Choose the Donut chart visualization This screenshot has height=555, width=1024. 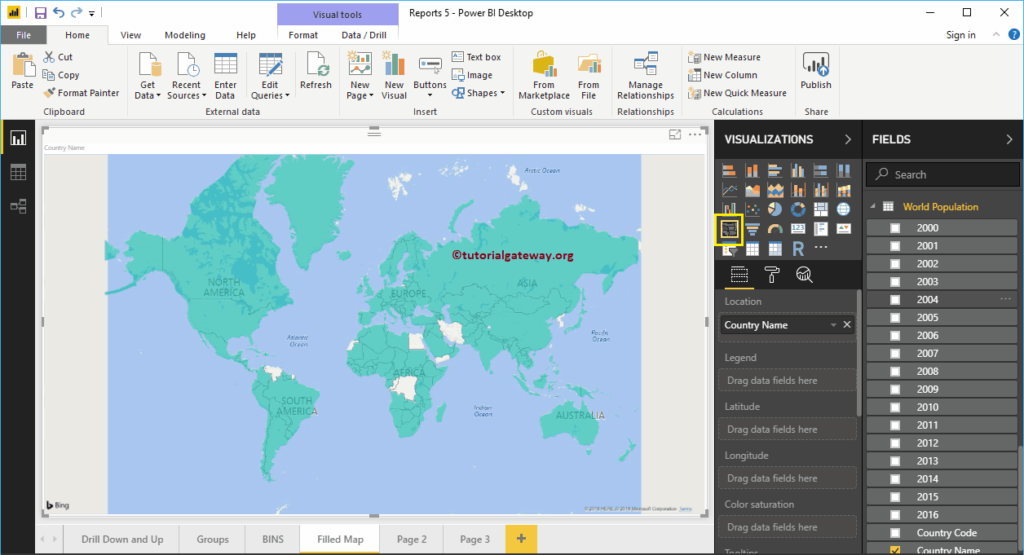point(798,209)
